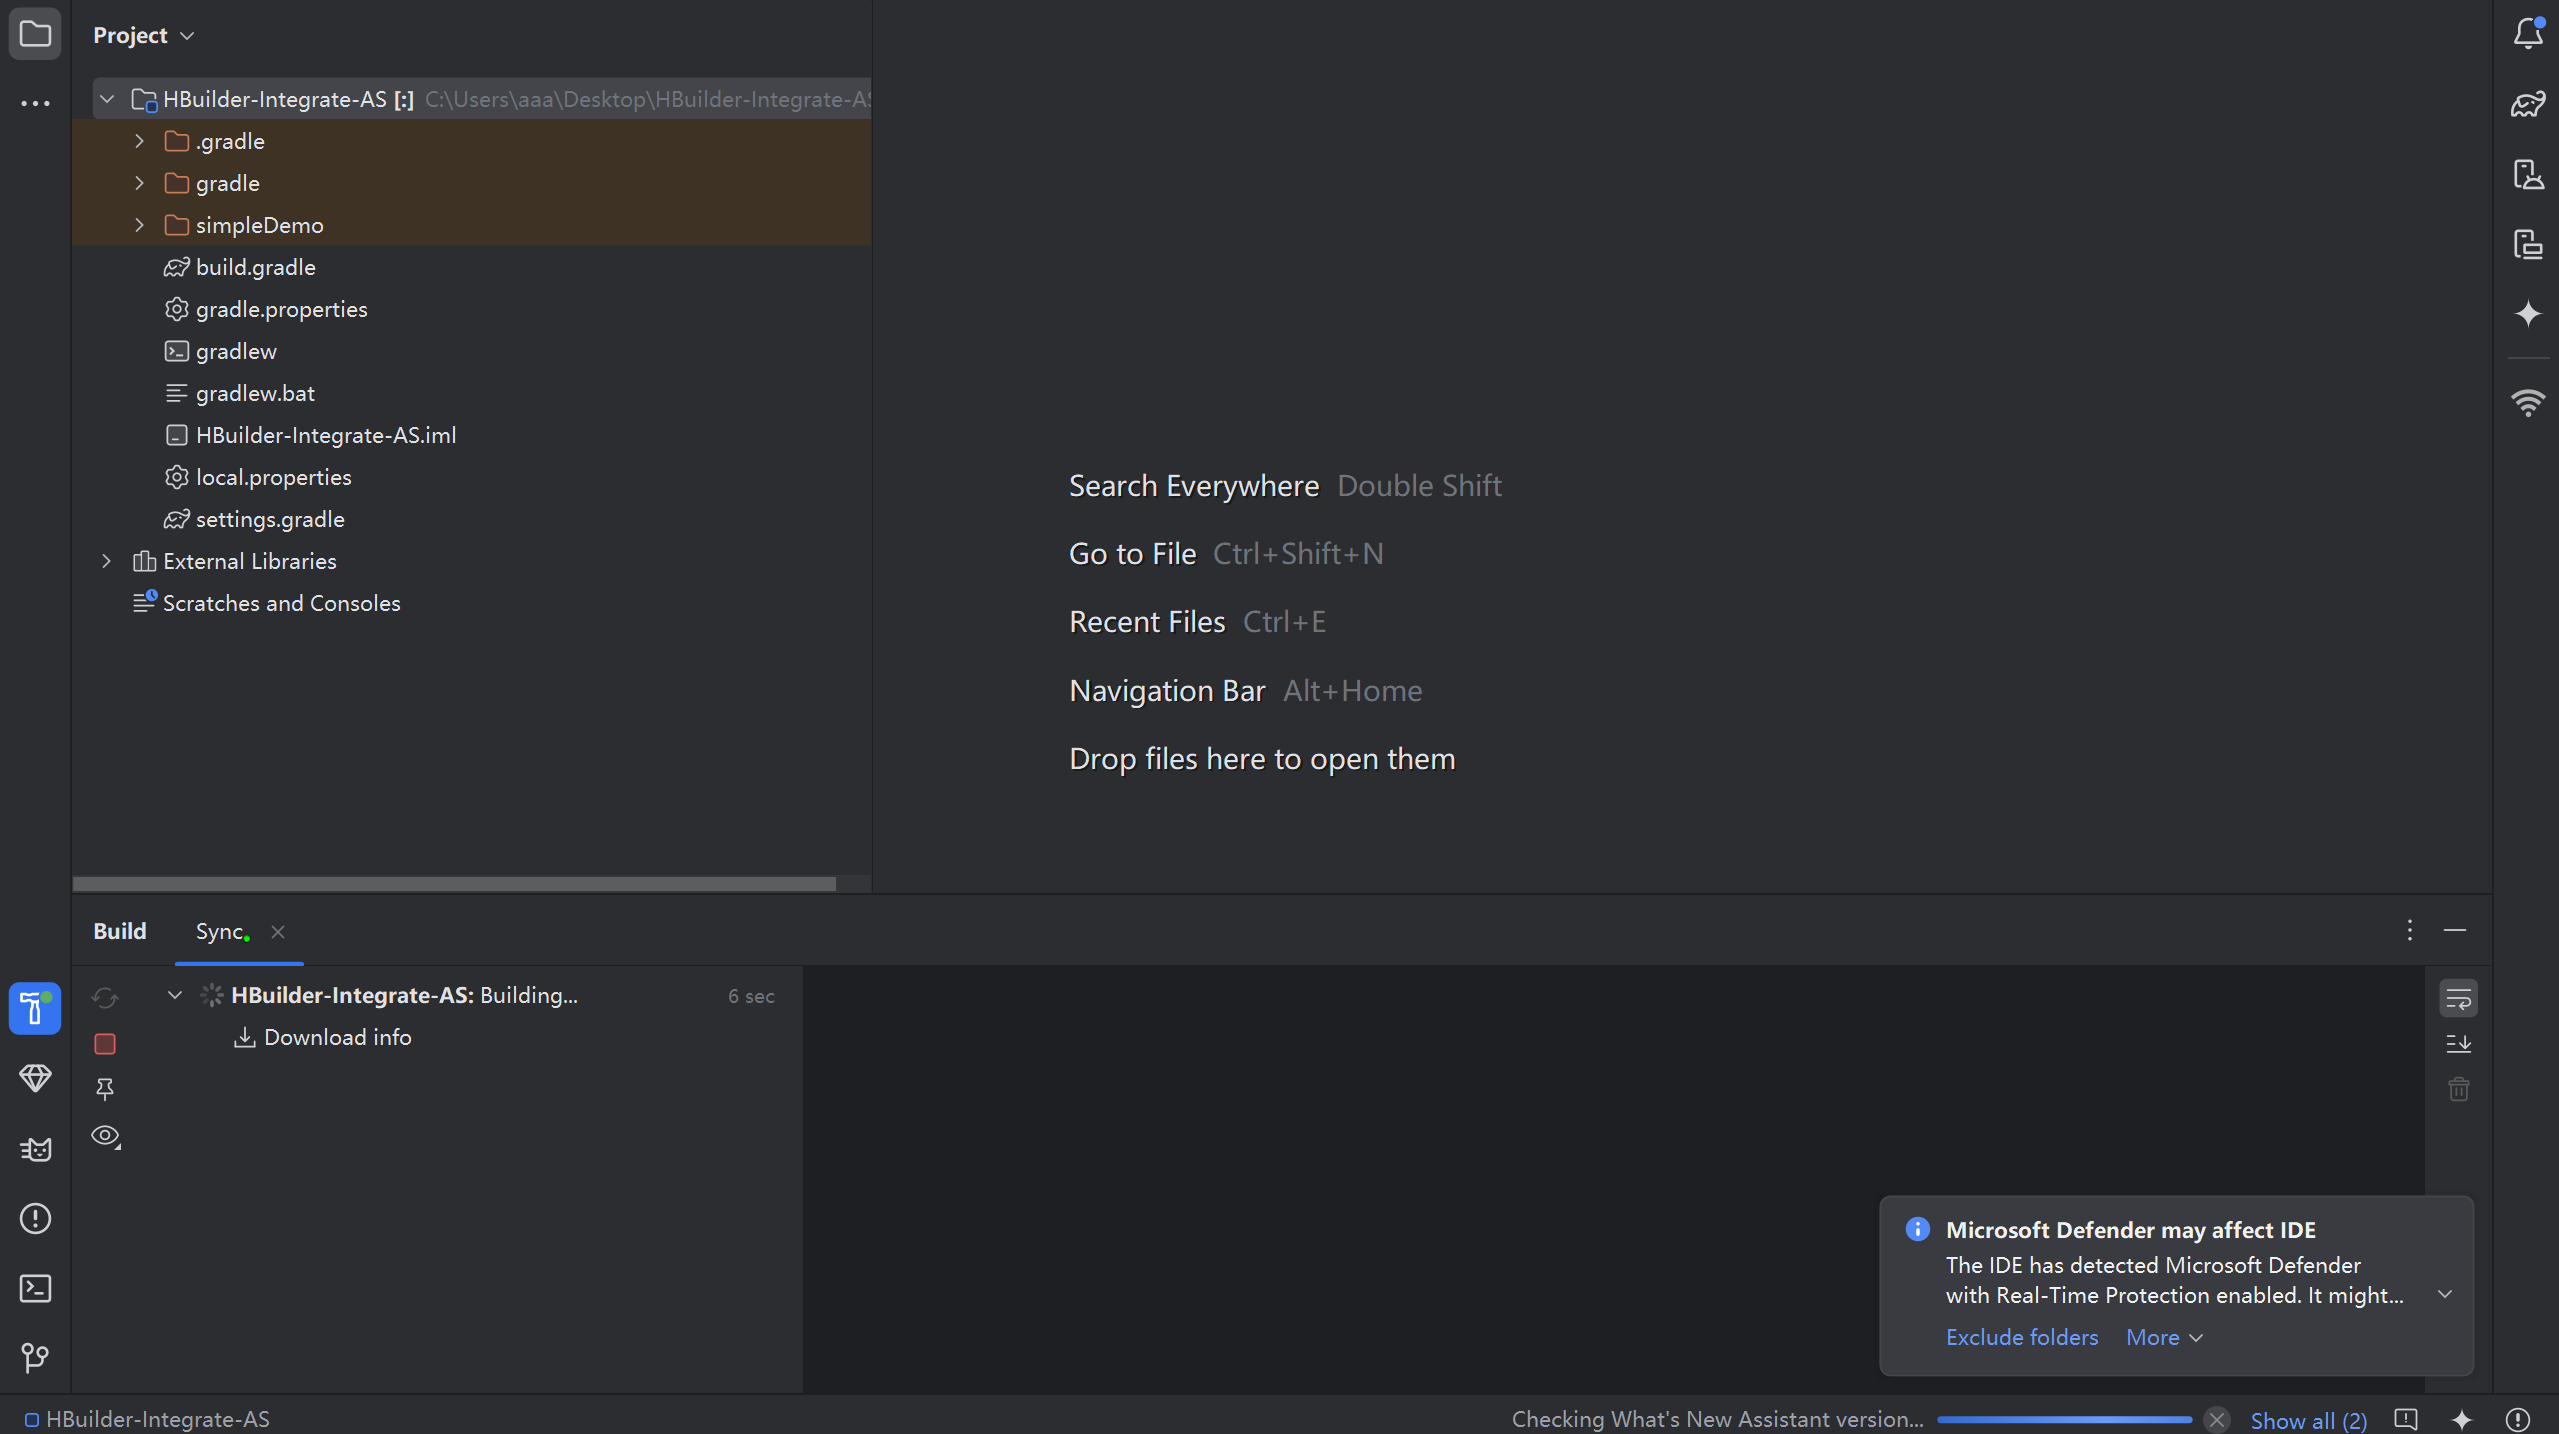Click the Exclude folders link
The height and width of the screenshot is (1434, 2559).
click(x=2021, y=1337)
